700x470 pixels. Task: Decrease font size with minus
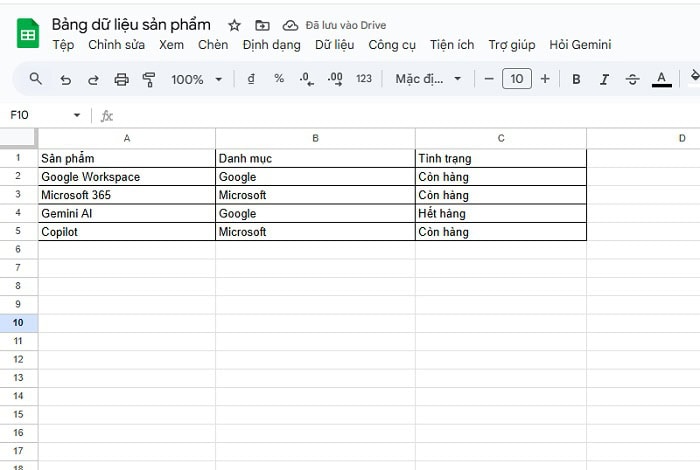click(x=489, y=79)
